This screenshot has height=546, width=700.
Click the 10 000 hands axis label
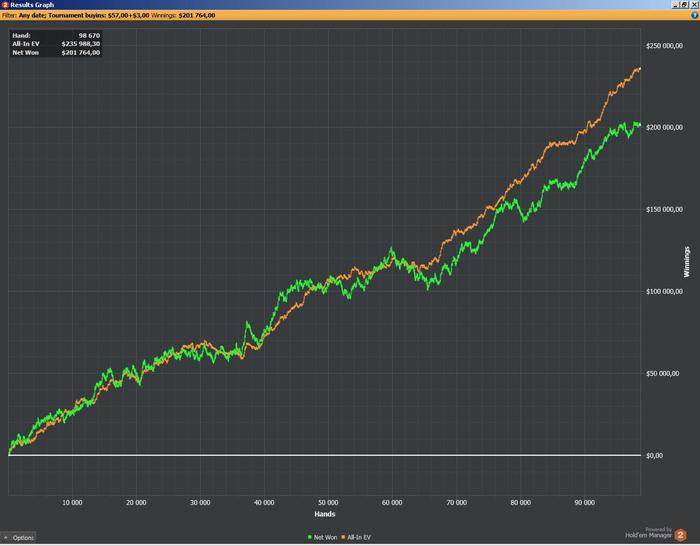(72, 503)
